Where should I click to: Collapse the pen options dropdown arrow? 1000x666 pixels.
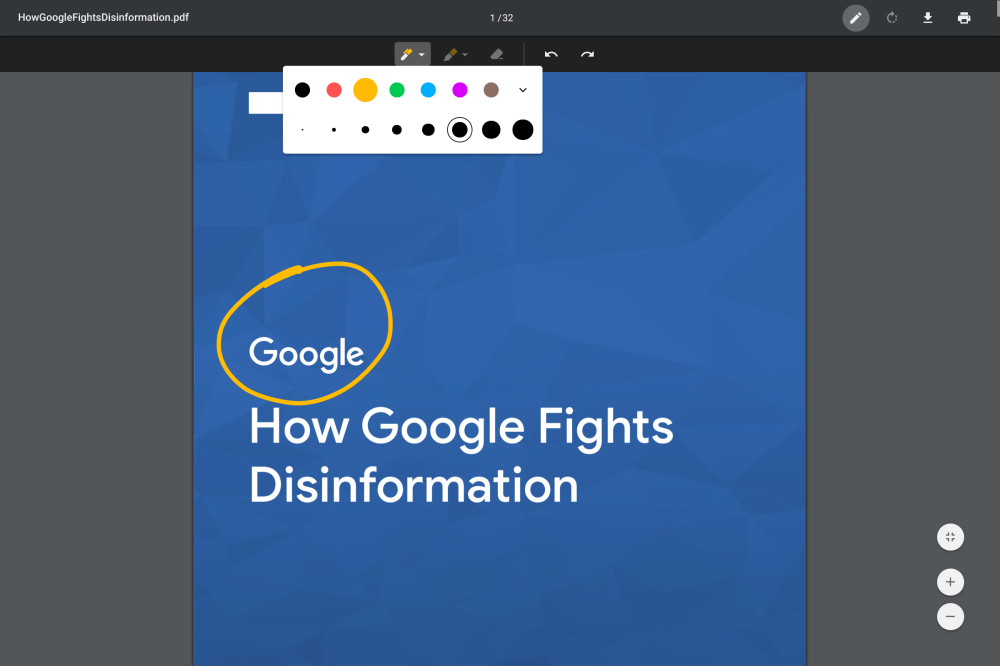pyautogui.click(x=422, y=54)
